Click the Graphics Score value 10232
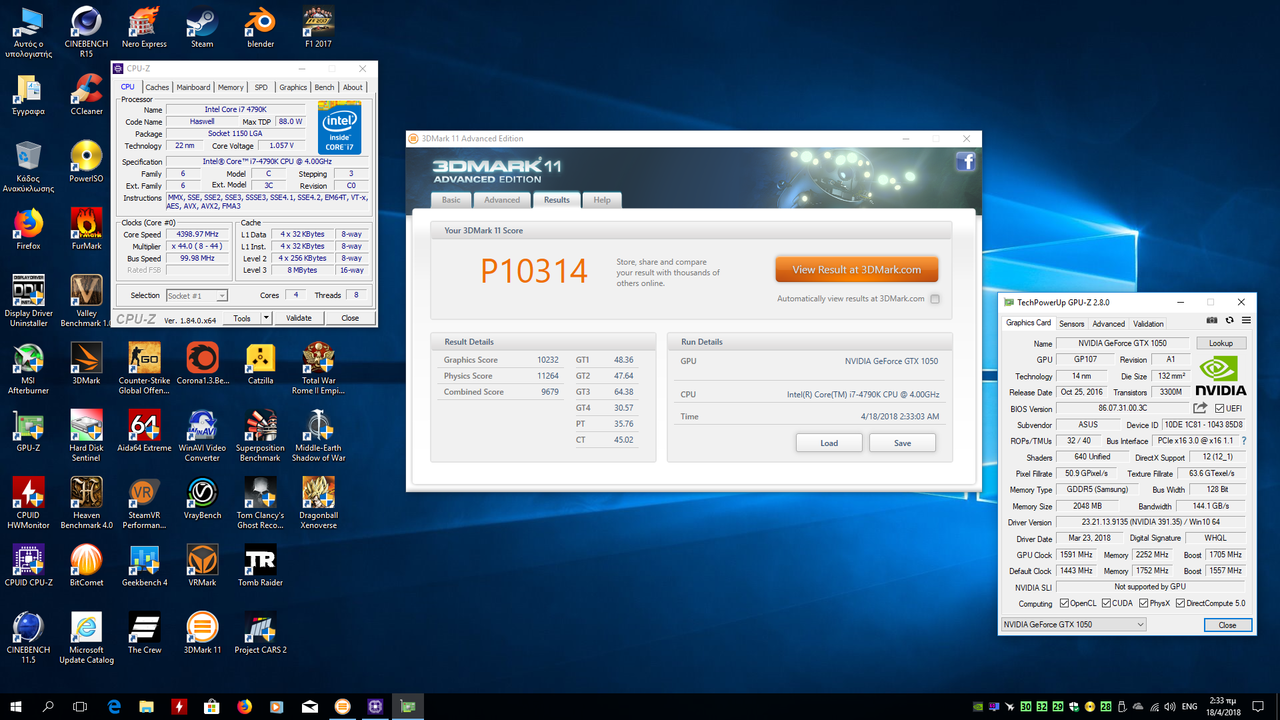 point(546,360)
